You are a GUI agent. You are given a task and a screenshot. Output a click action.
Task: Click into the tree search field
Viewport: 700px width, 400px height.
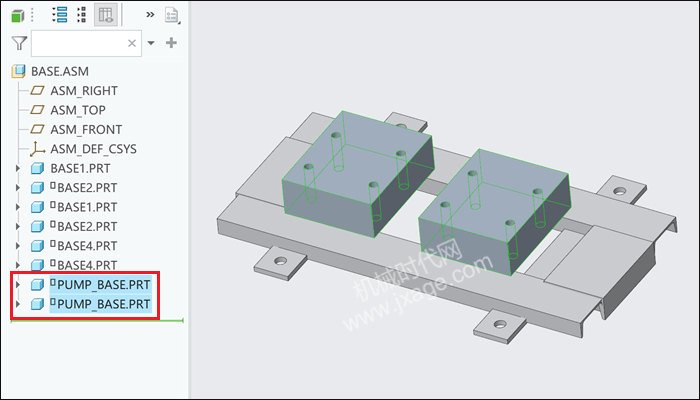coord(86,43)
